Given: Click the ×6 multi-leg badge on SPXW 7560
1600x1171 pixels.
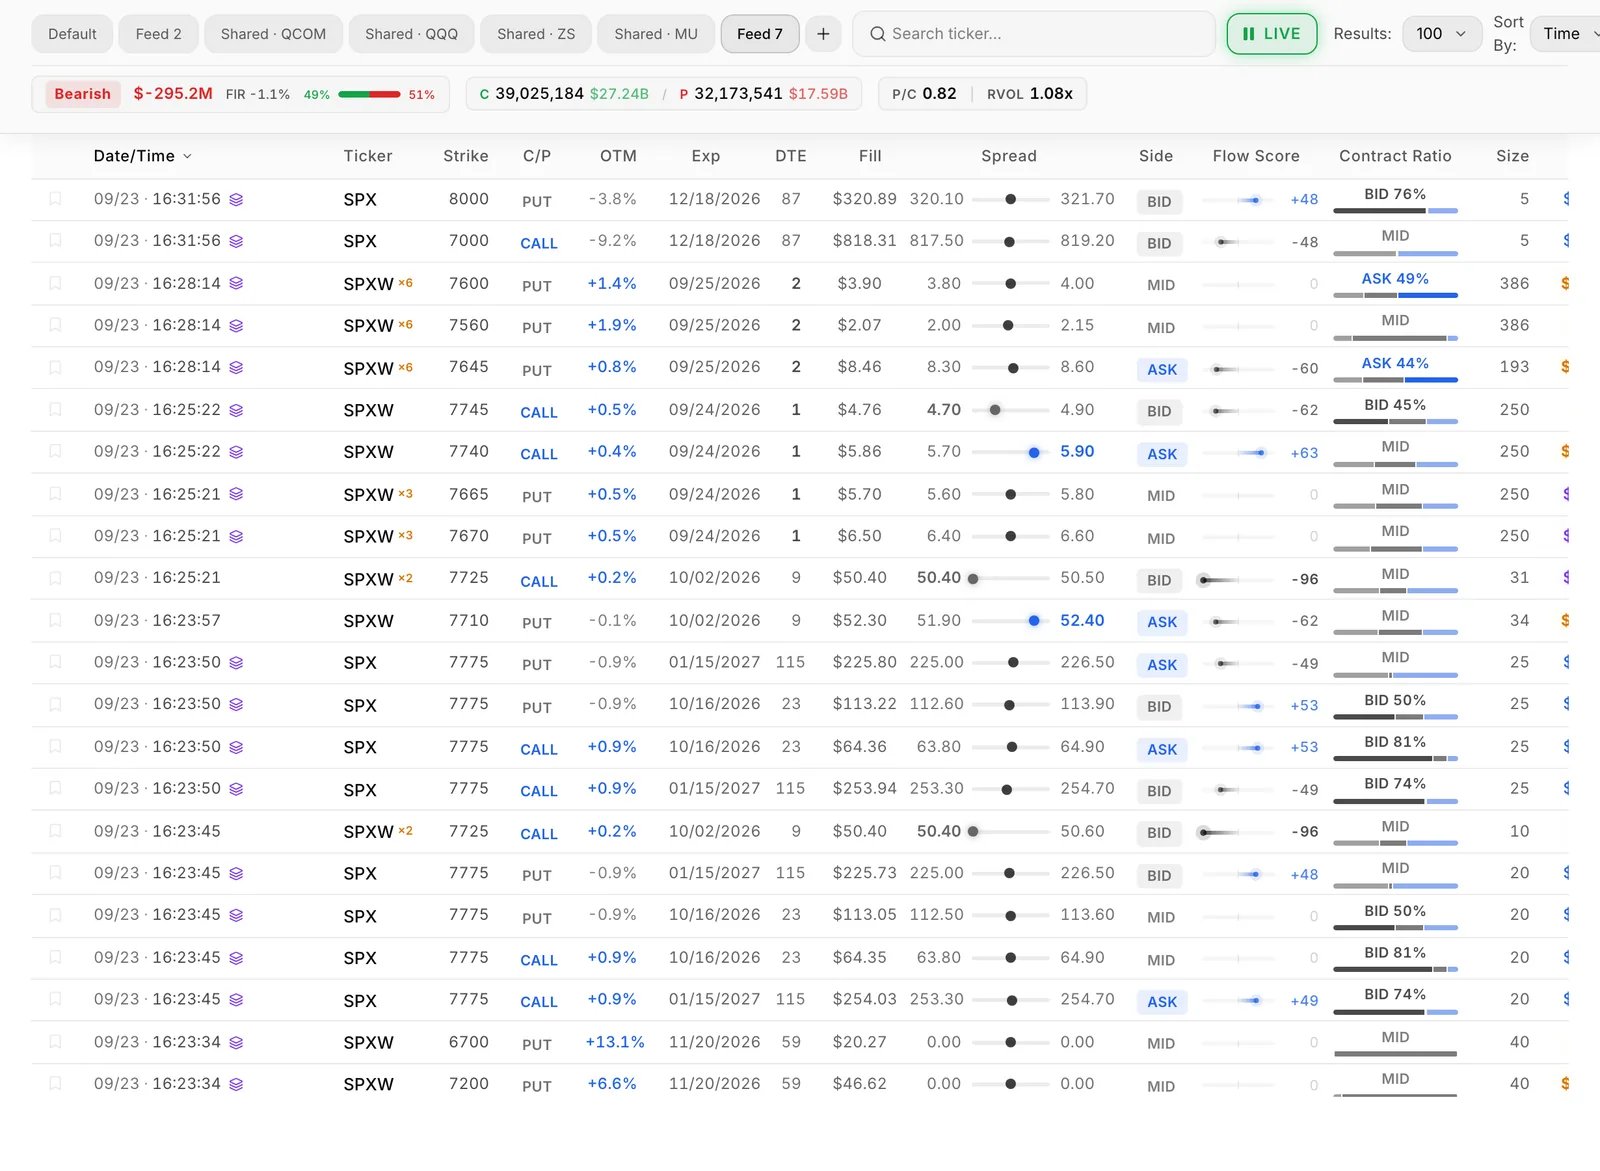Looking at the screenshot, I should (x=406, y=325).
